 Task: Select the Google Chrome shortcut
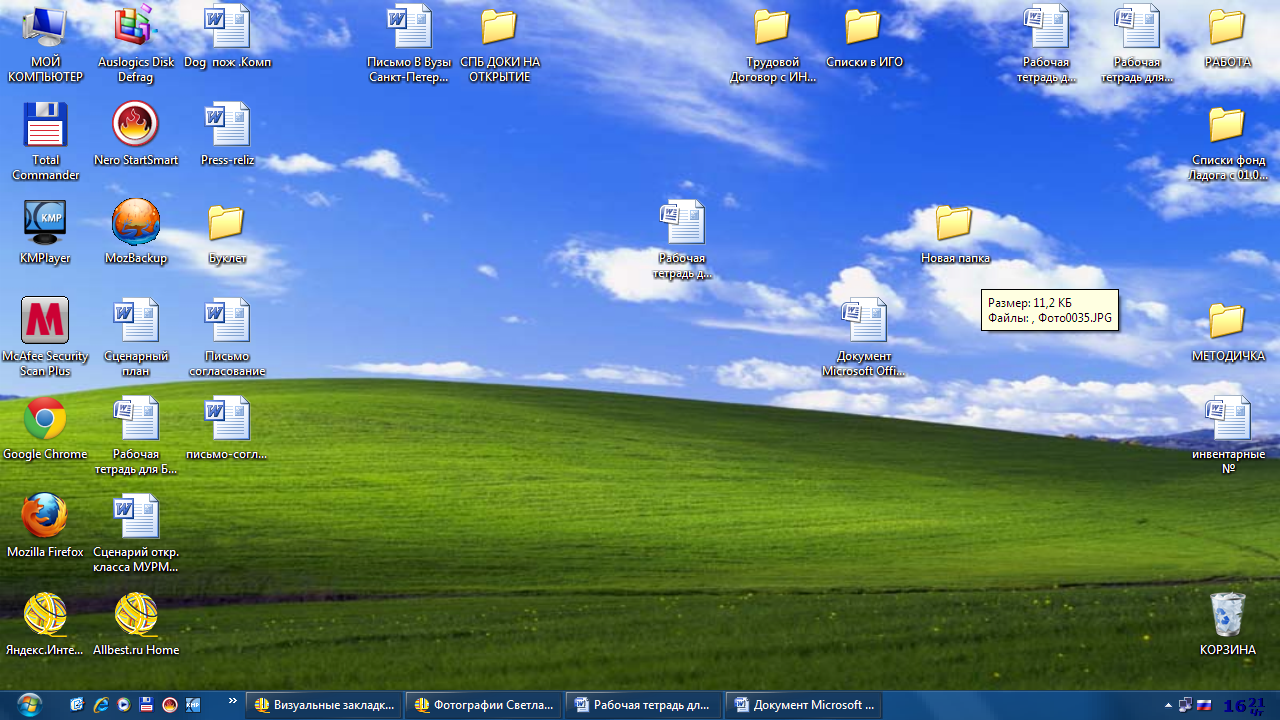pyautogui.click(x=45, y=428)
